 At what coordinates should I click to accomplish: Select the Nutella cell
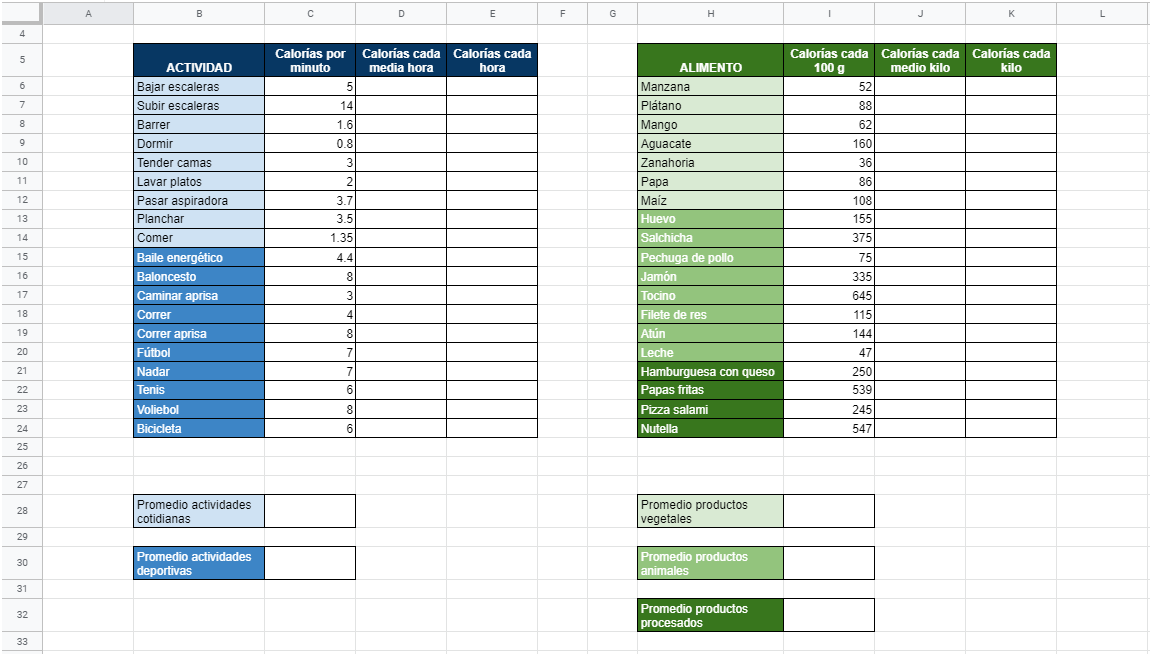[711, 428]
